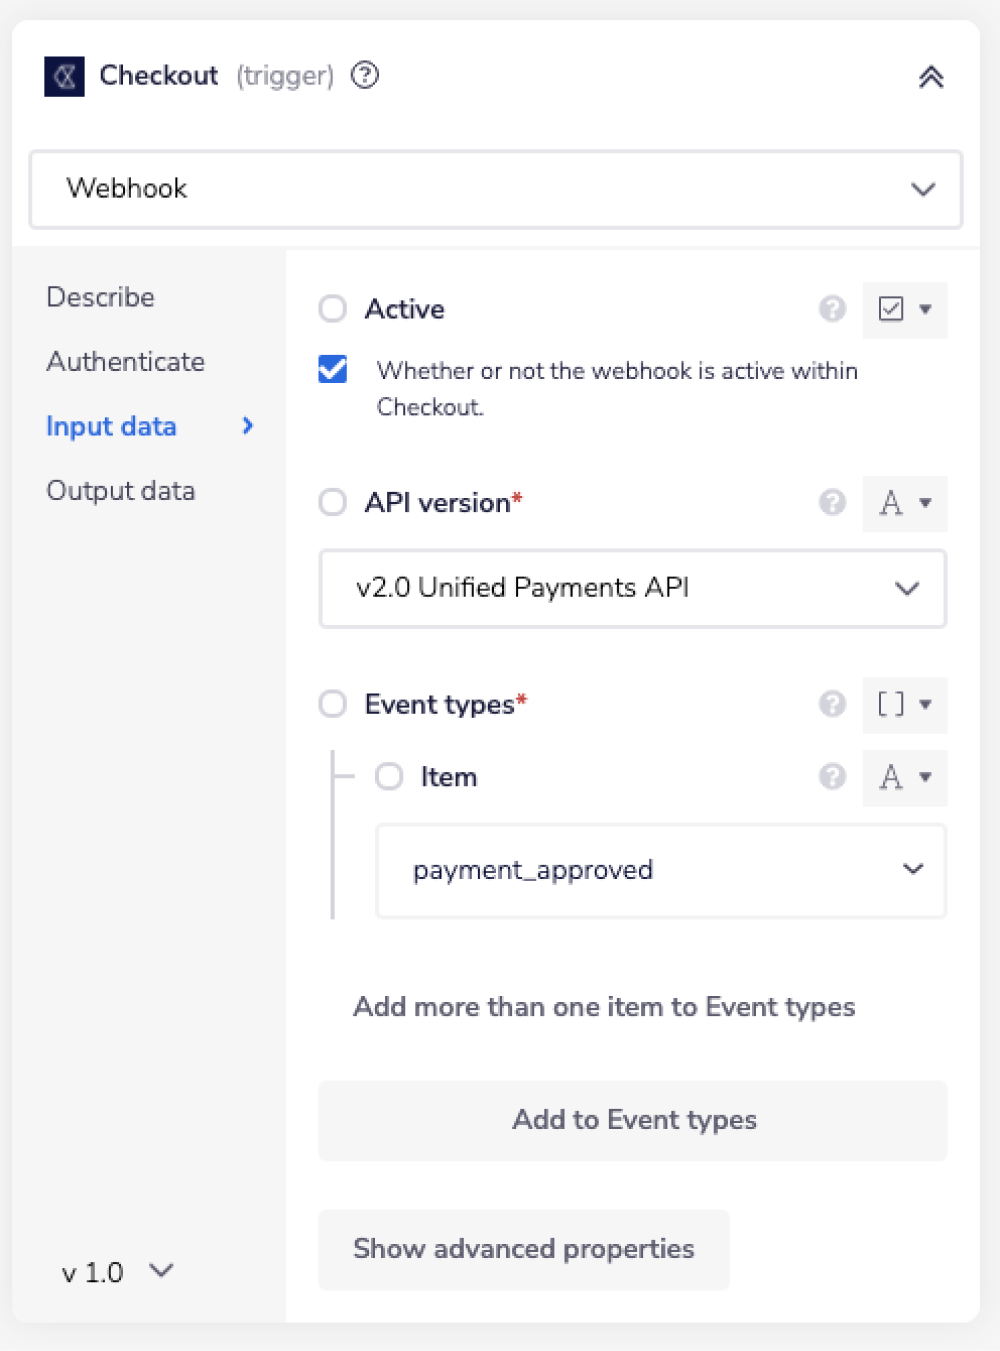Click Add to Event types button
This screenshot has height=1351, width=1000.
click(632, 1120)
